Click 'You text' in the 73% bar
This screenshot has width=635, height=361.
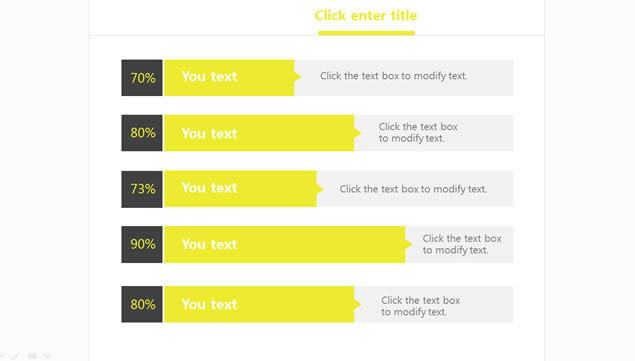pyautogui.click(x=209, y=188)
